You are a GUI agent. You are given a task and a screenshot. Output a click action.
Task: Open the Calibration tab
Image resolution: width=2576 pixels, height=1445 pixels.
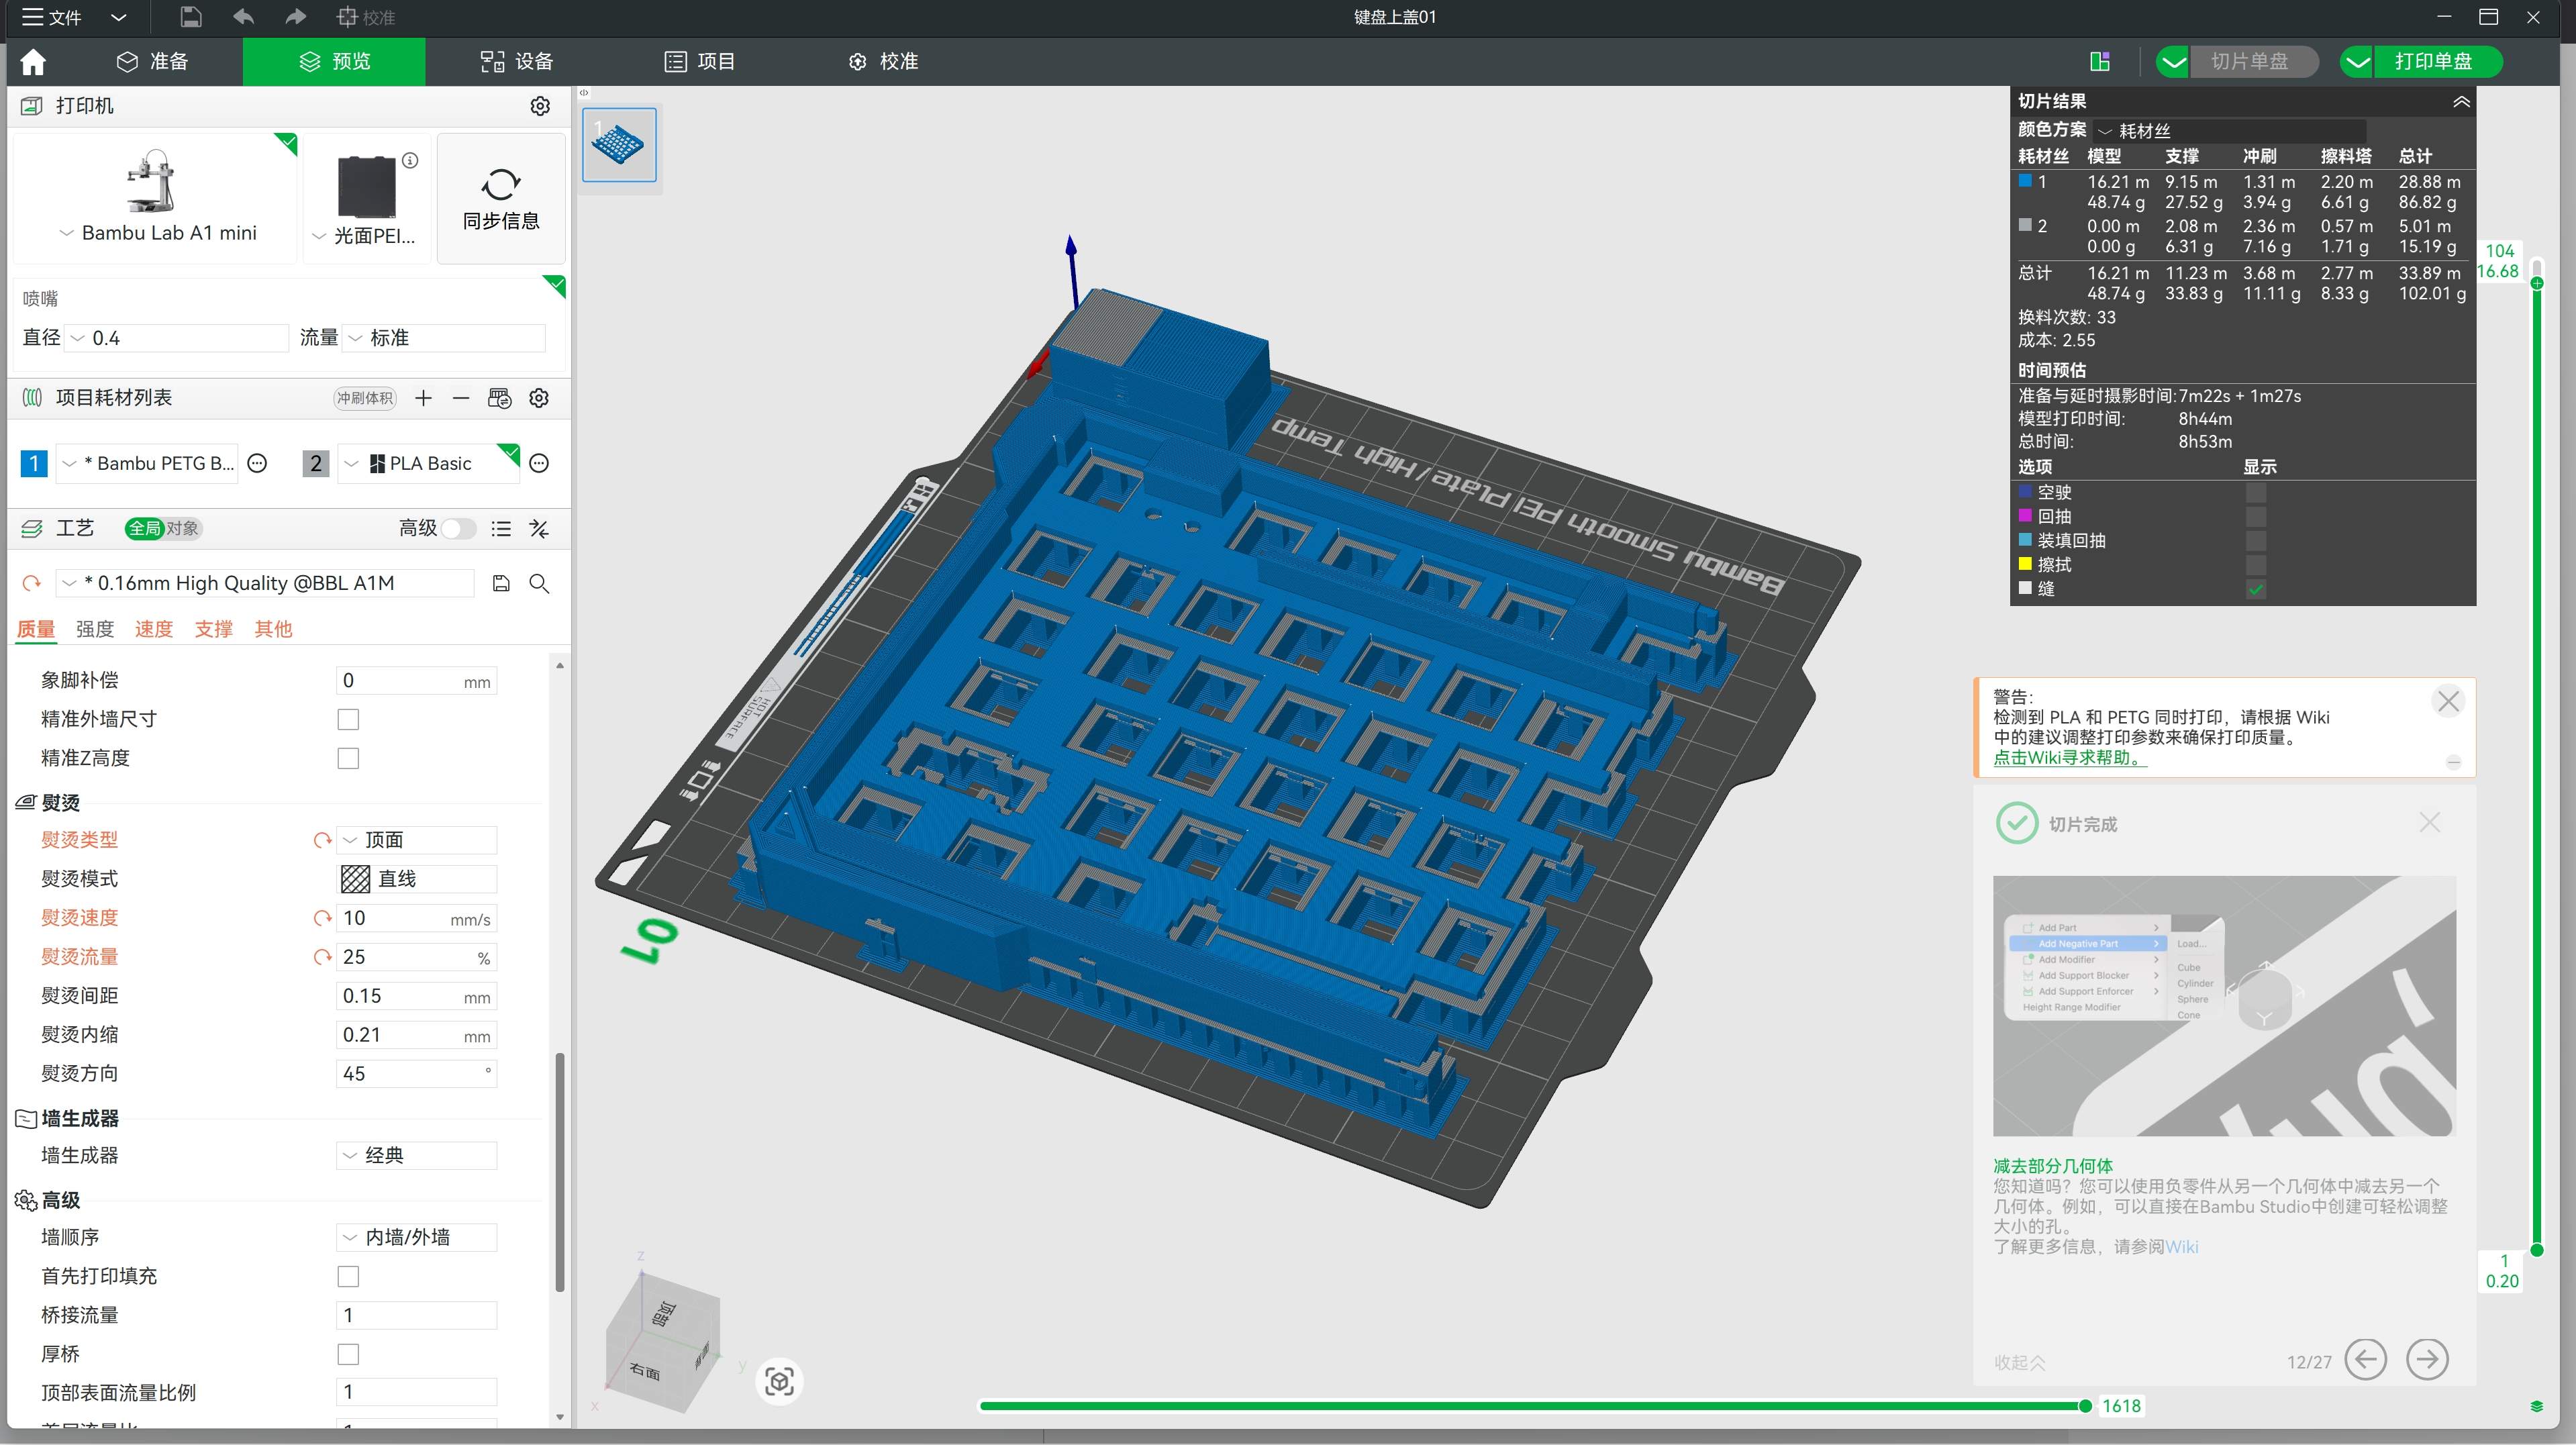click(x=883, y=62)
